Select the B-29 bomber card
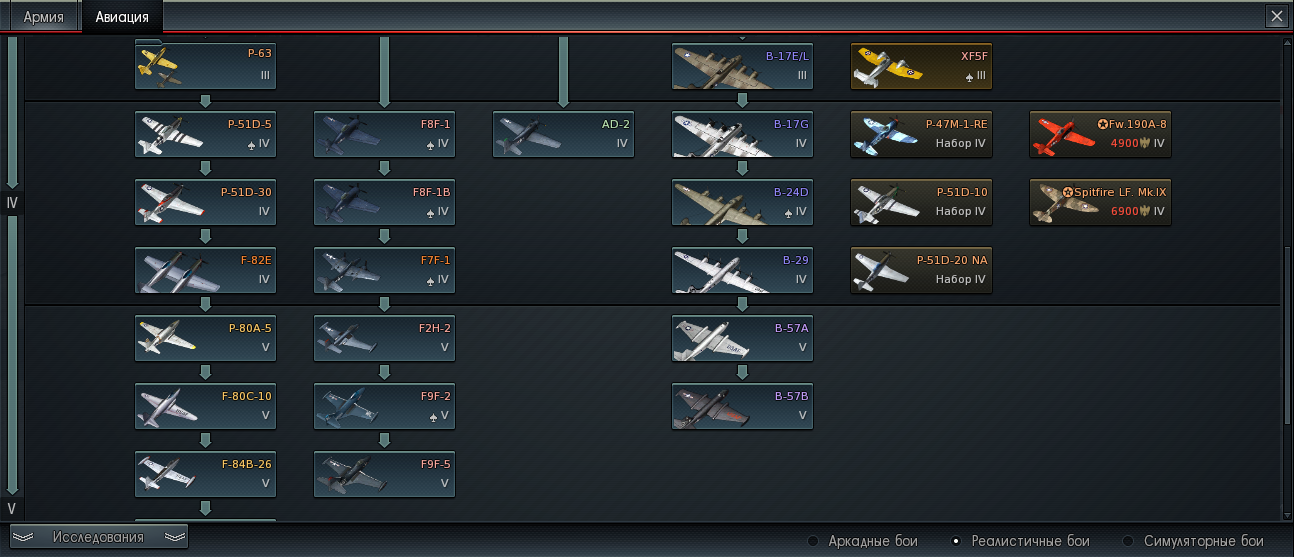Image resolution: width=1294 pixels, height=557 pixels. [x=742, y=270]
